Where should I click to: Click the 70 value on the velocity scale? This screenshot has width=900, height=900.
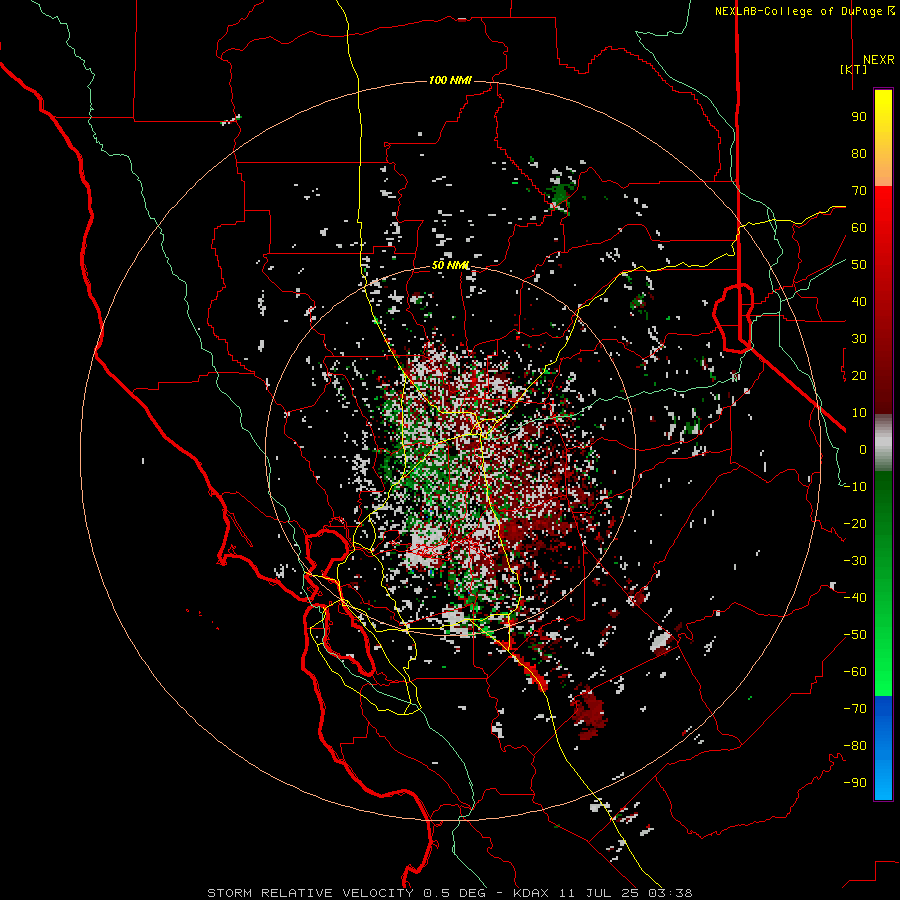[859, 191]
